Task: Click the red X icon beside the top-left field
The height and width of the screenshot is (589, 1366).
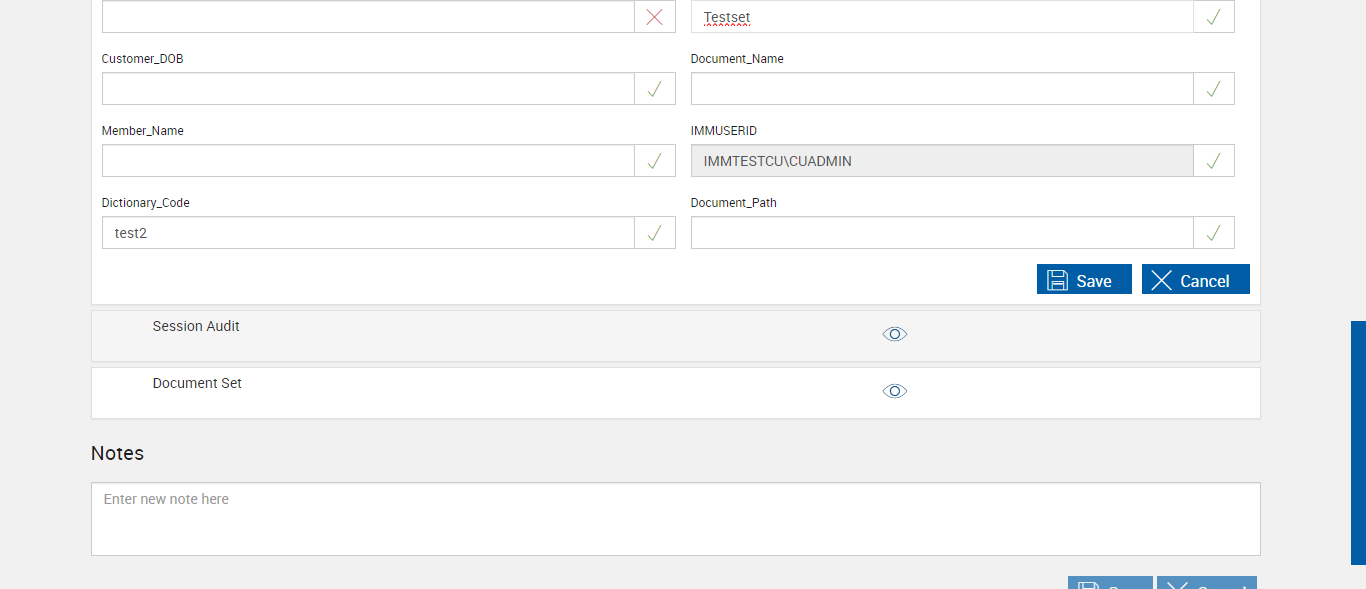Action: tap(655, 17)
